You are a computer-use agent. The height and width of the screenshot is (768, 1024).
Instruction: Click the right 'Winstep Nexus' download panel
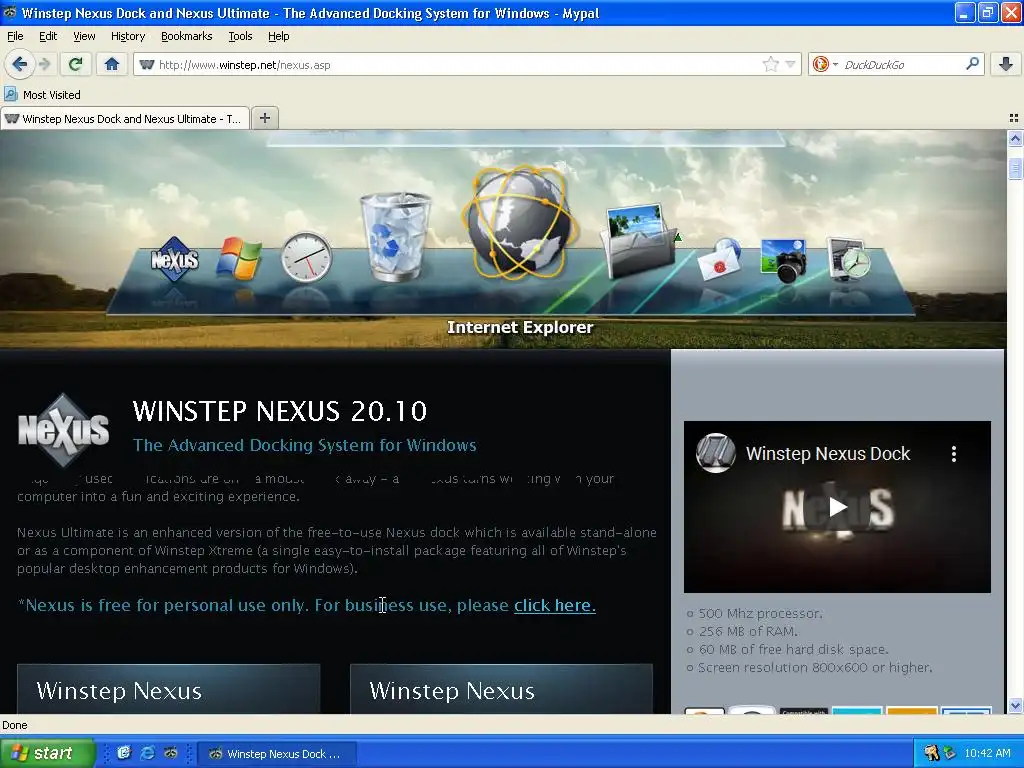point(501,689)
